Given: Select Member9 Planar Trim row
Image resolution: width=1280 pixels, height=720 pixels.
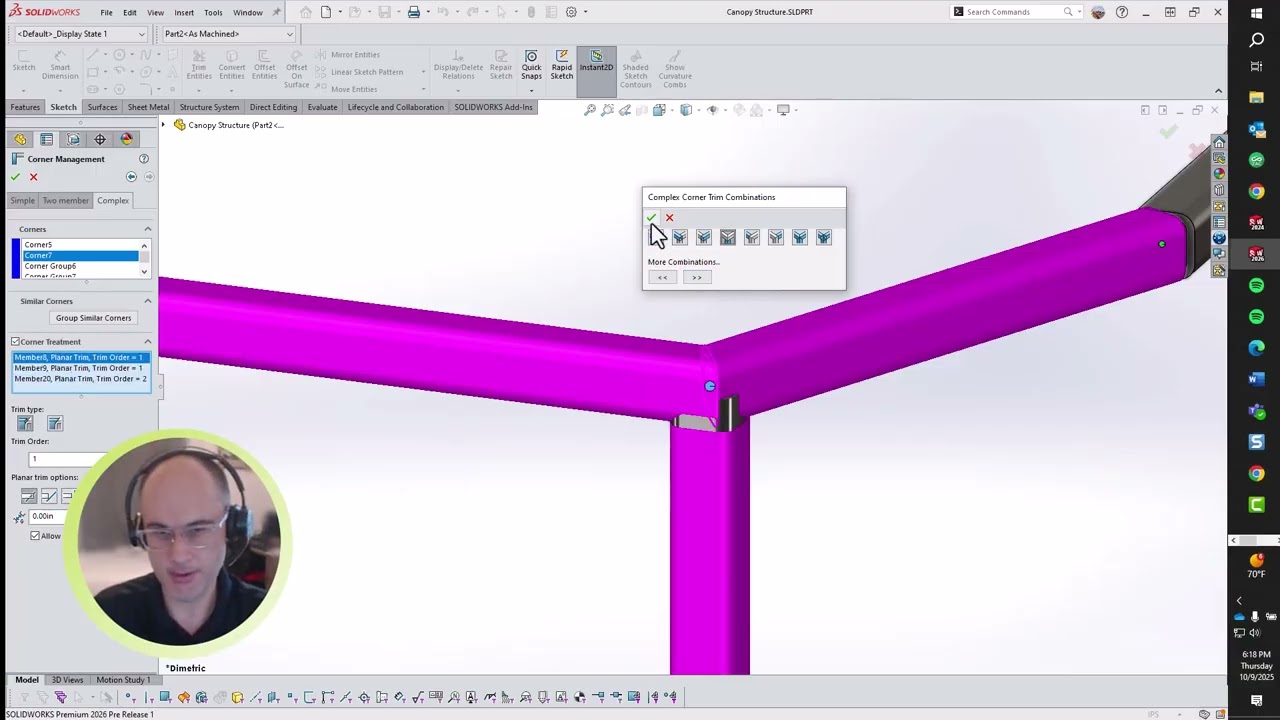Looking at the screenshot, I should pos(78,368).
